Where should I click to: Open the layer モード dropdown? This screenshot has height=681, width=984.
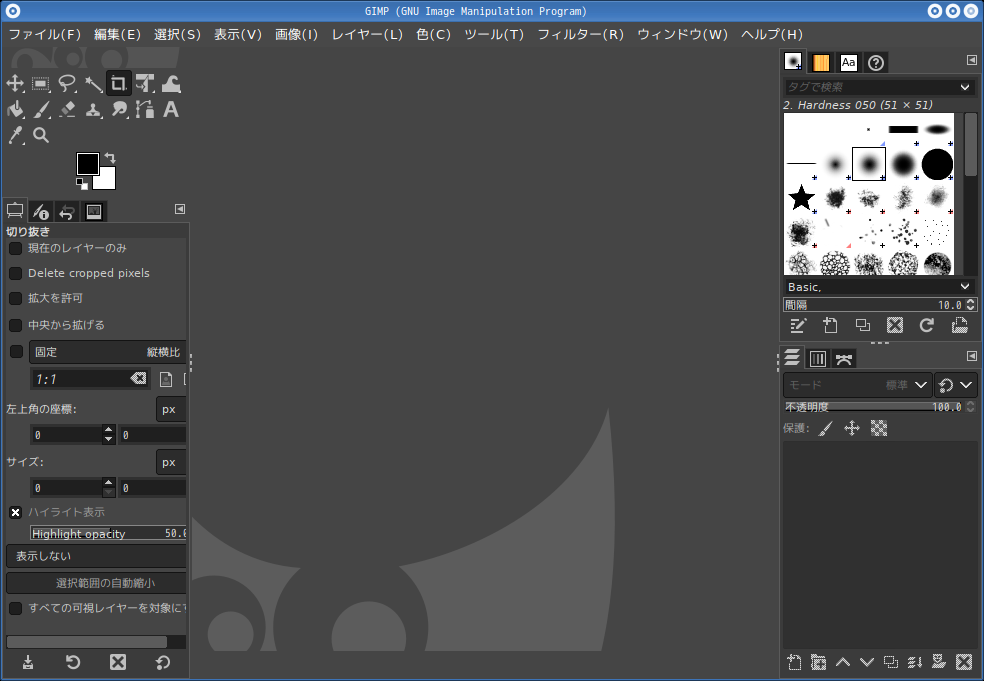point(857,385)
